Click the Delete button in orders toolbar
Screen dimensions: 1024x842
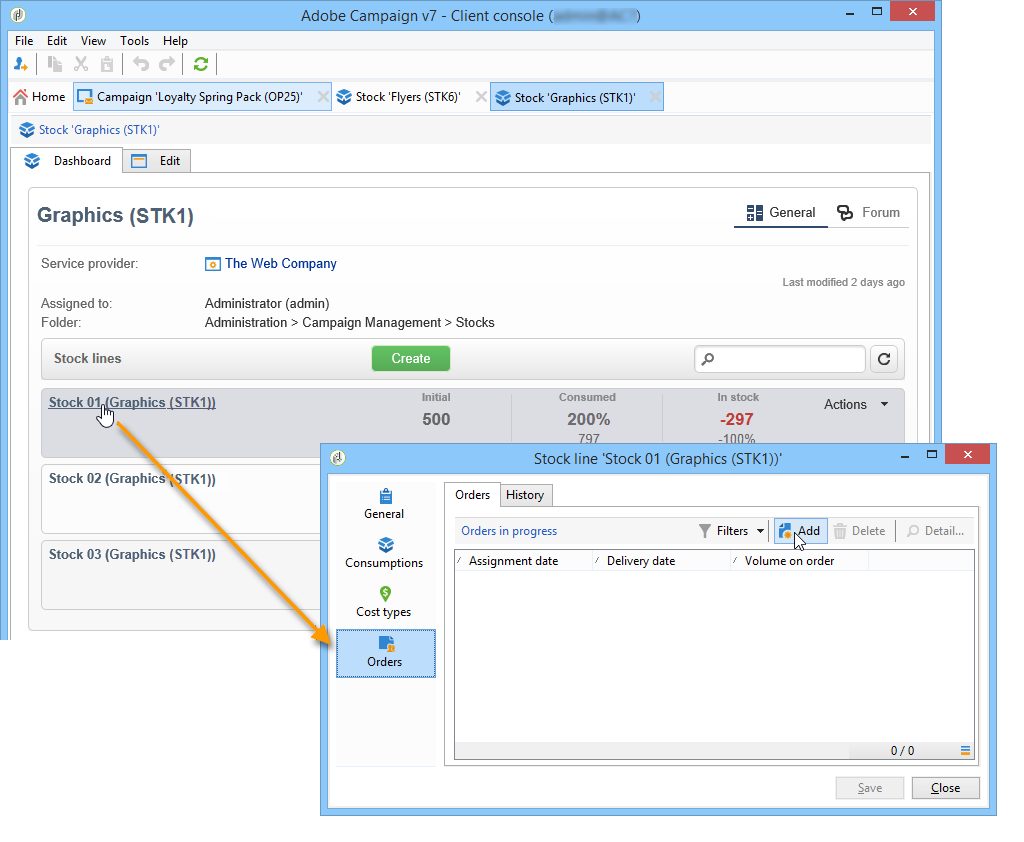coord(860,531)
